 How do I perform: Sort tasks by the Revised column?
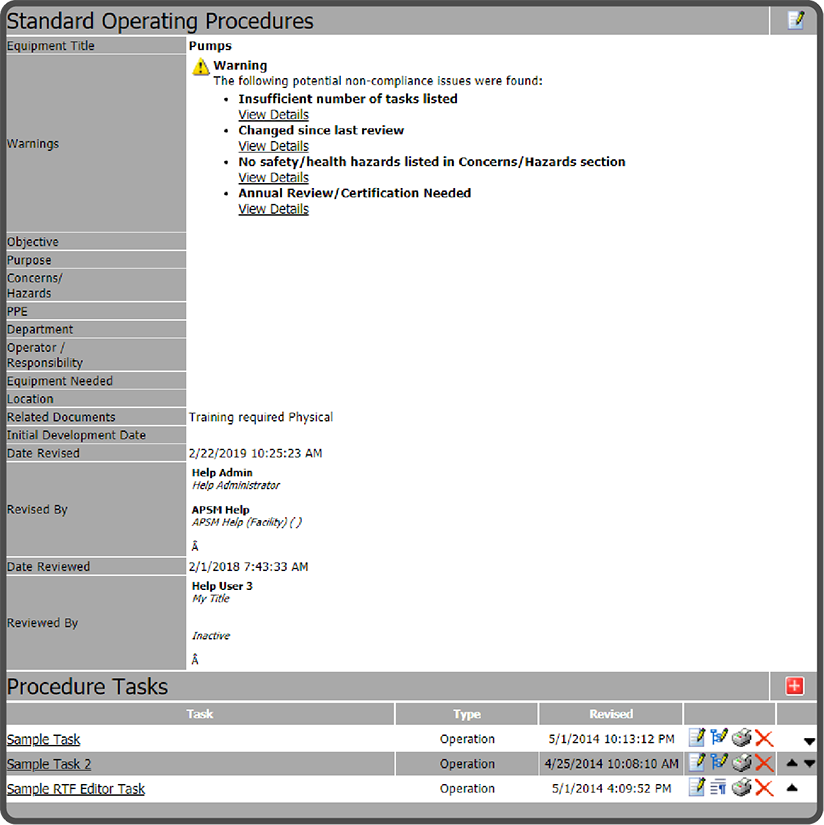609,713
